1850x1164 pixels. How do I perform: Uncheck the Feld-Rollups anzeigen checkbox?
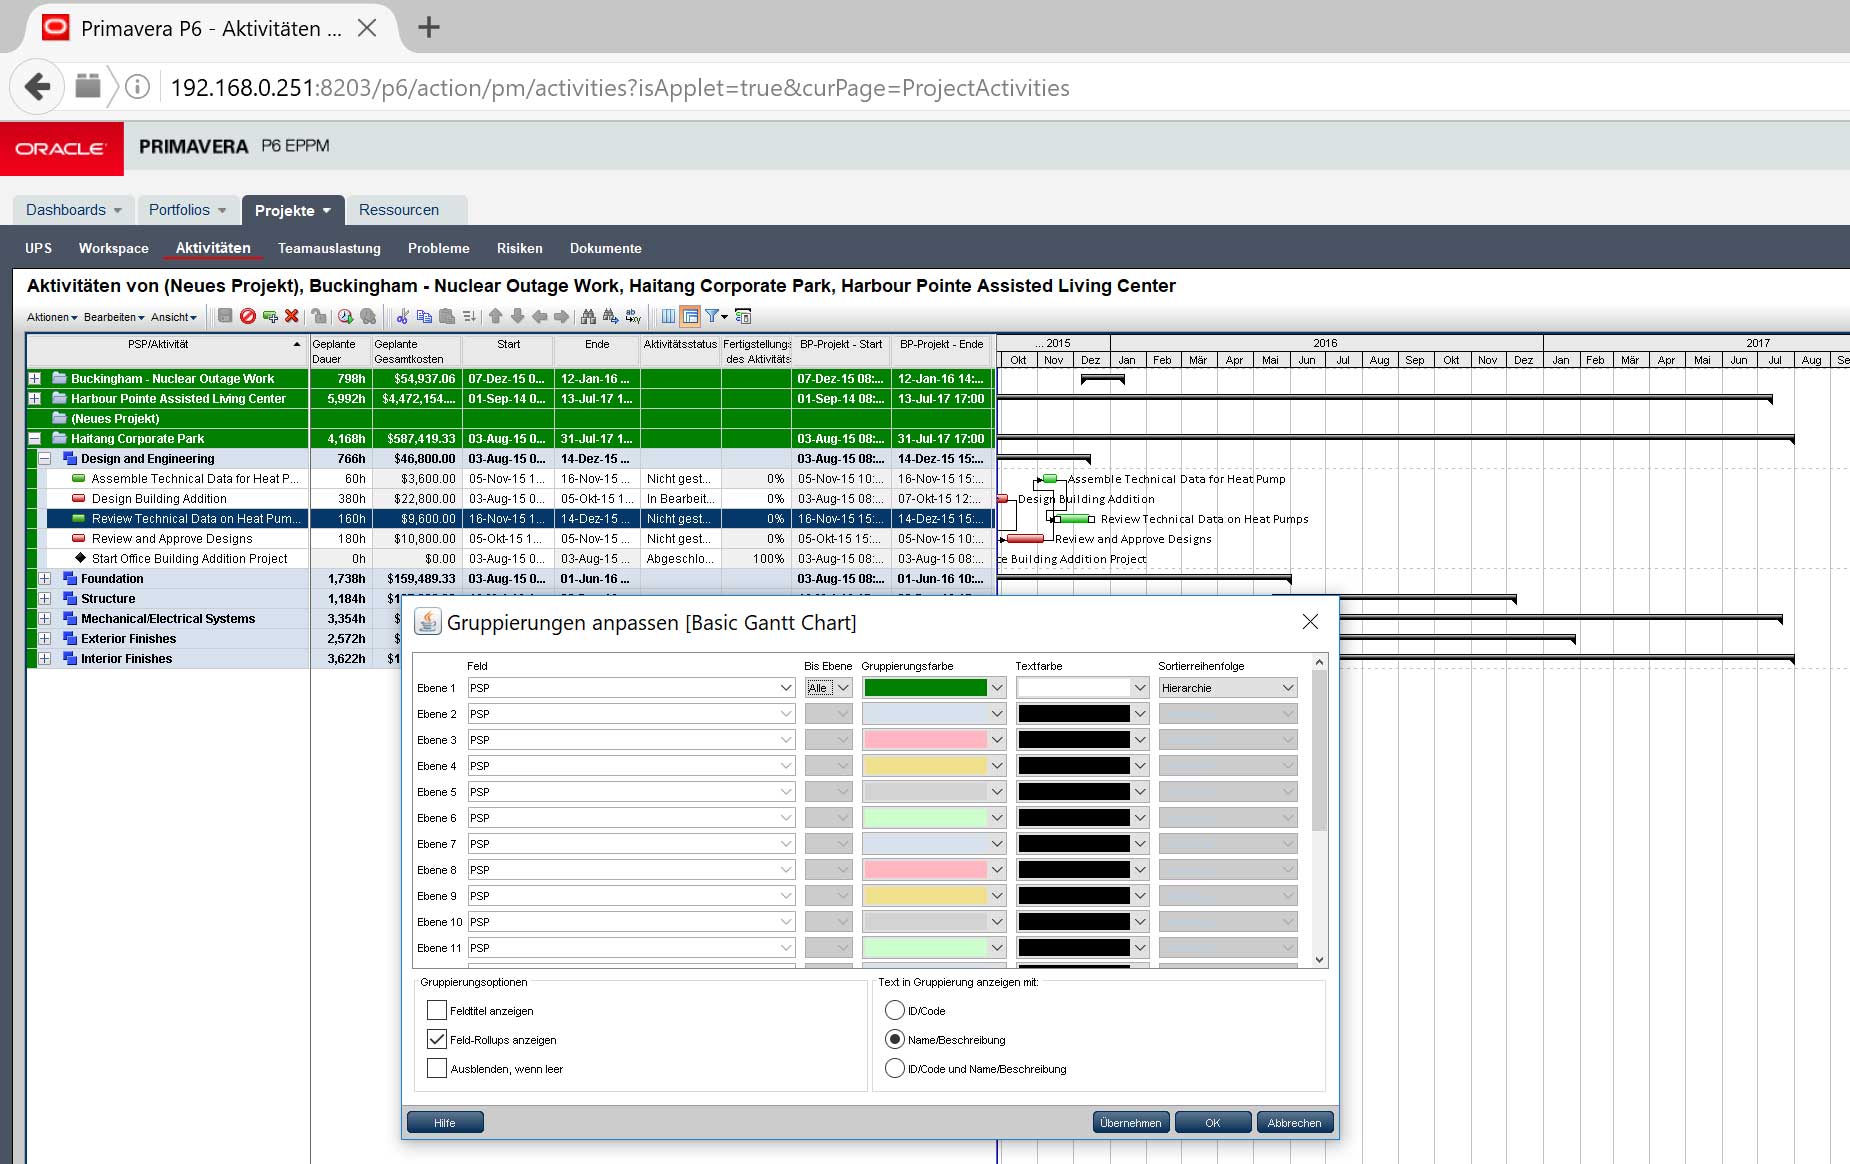pos(437,1039)
